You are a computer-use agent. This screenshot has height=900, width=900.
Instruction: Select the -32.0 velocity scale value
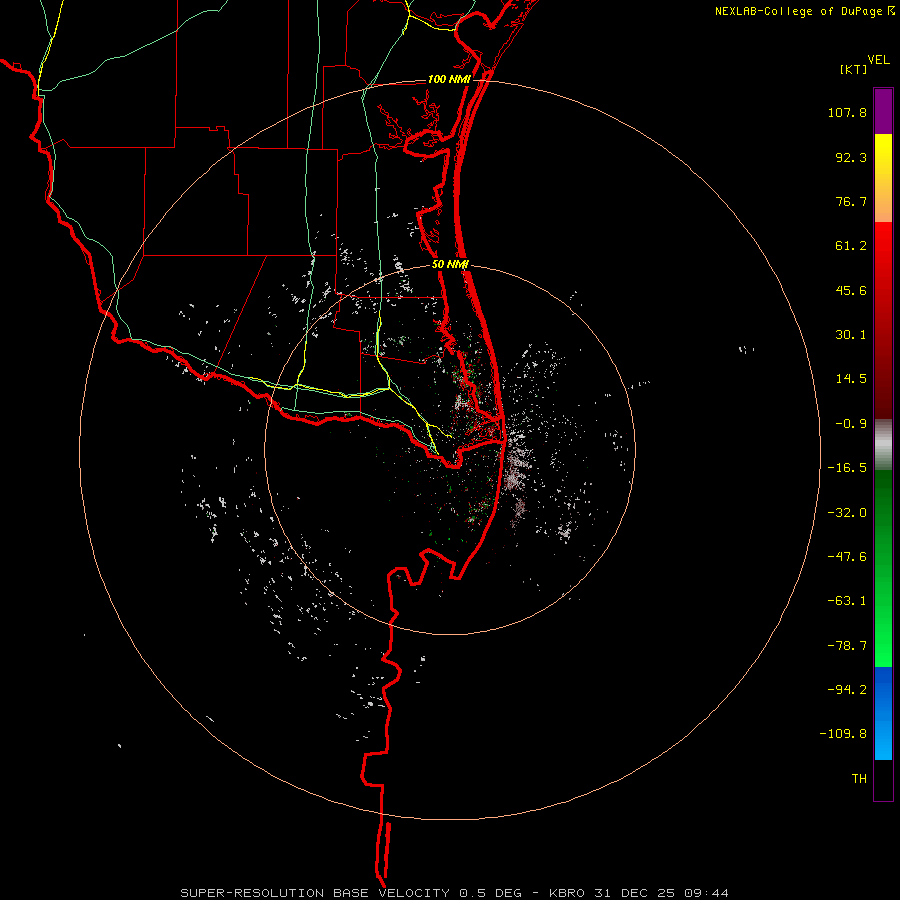point(847,513)
